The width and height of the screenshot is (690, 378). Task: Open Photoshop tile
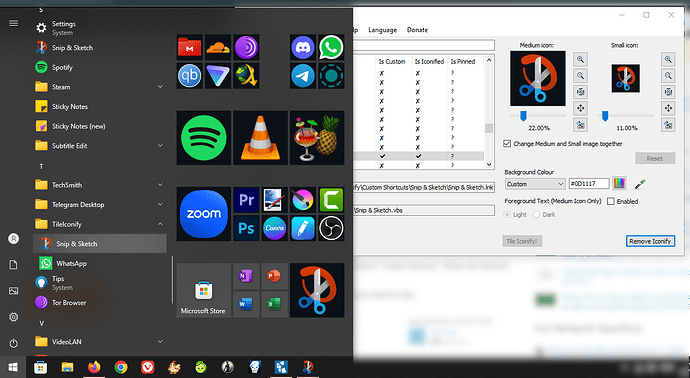246,228
